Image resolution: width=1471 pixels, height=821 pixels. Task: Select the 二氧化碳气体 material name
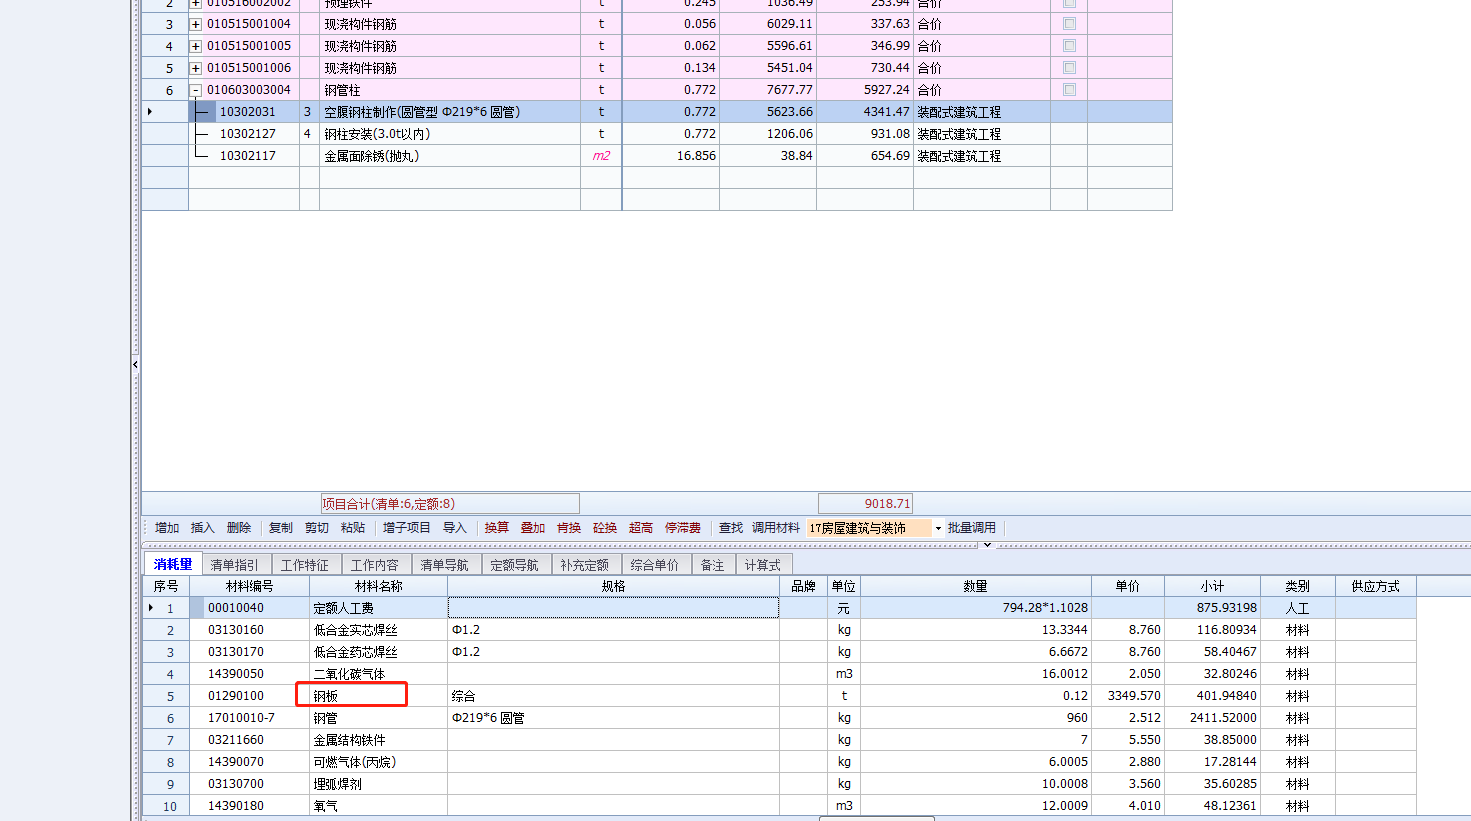coord(349,674)
